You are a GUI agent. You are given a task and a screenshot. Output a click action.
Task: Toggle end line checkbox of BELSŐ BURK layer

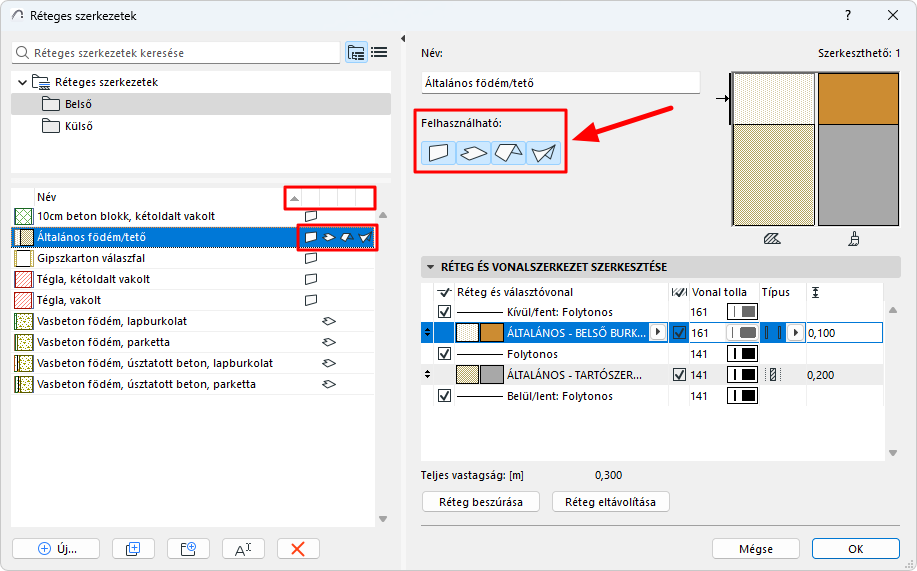click(x=679, y=333)
